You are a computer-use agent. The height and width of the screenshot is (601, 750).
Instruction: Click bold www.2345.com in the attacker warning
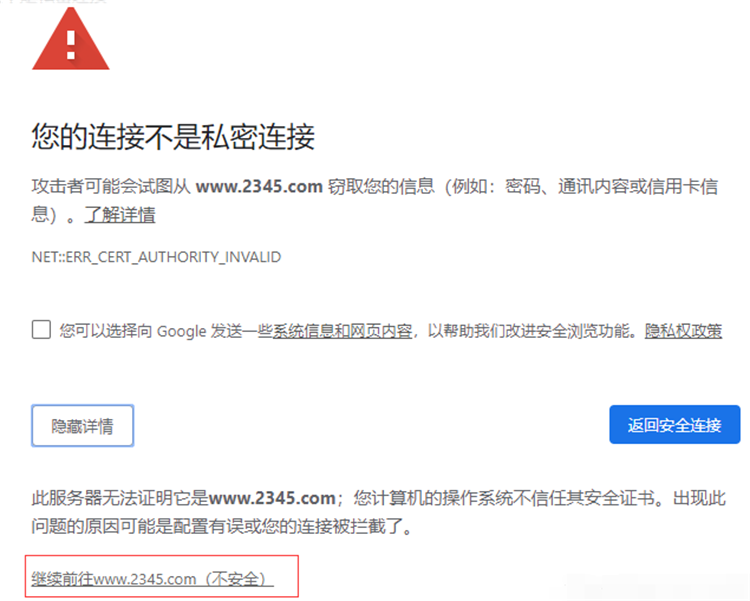click(259, 186)
